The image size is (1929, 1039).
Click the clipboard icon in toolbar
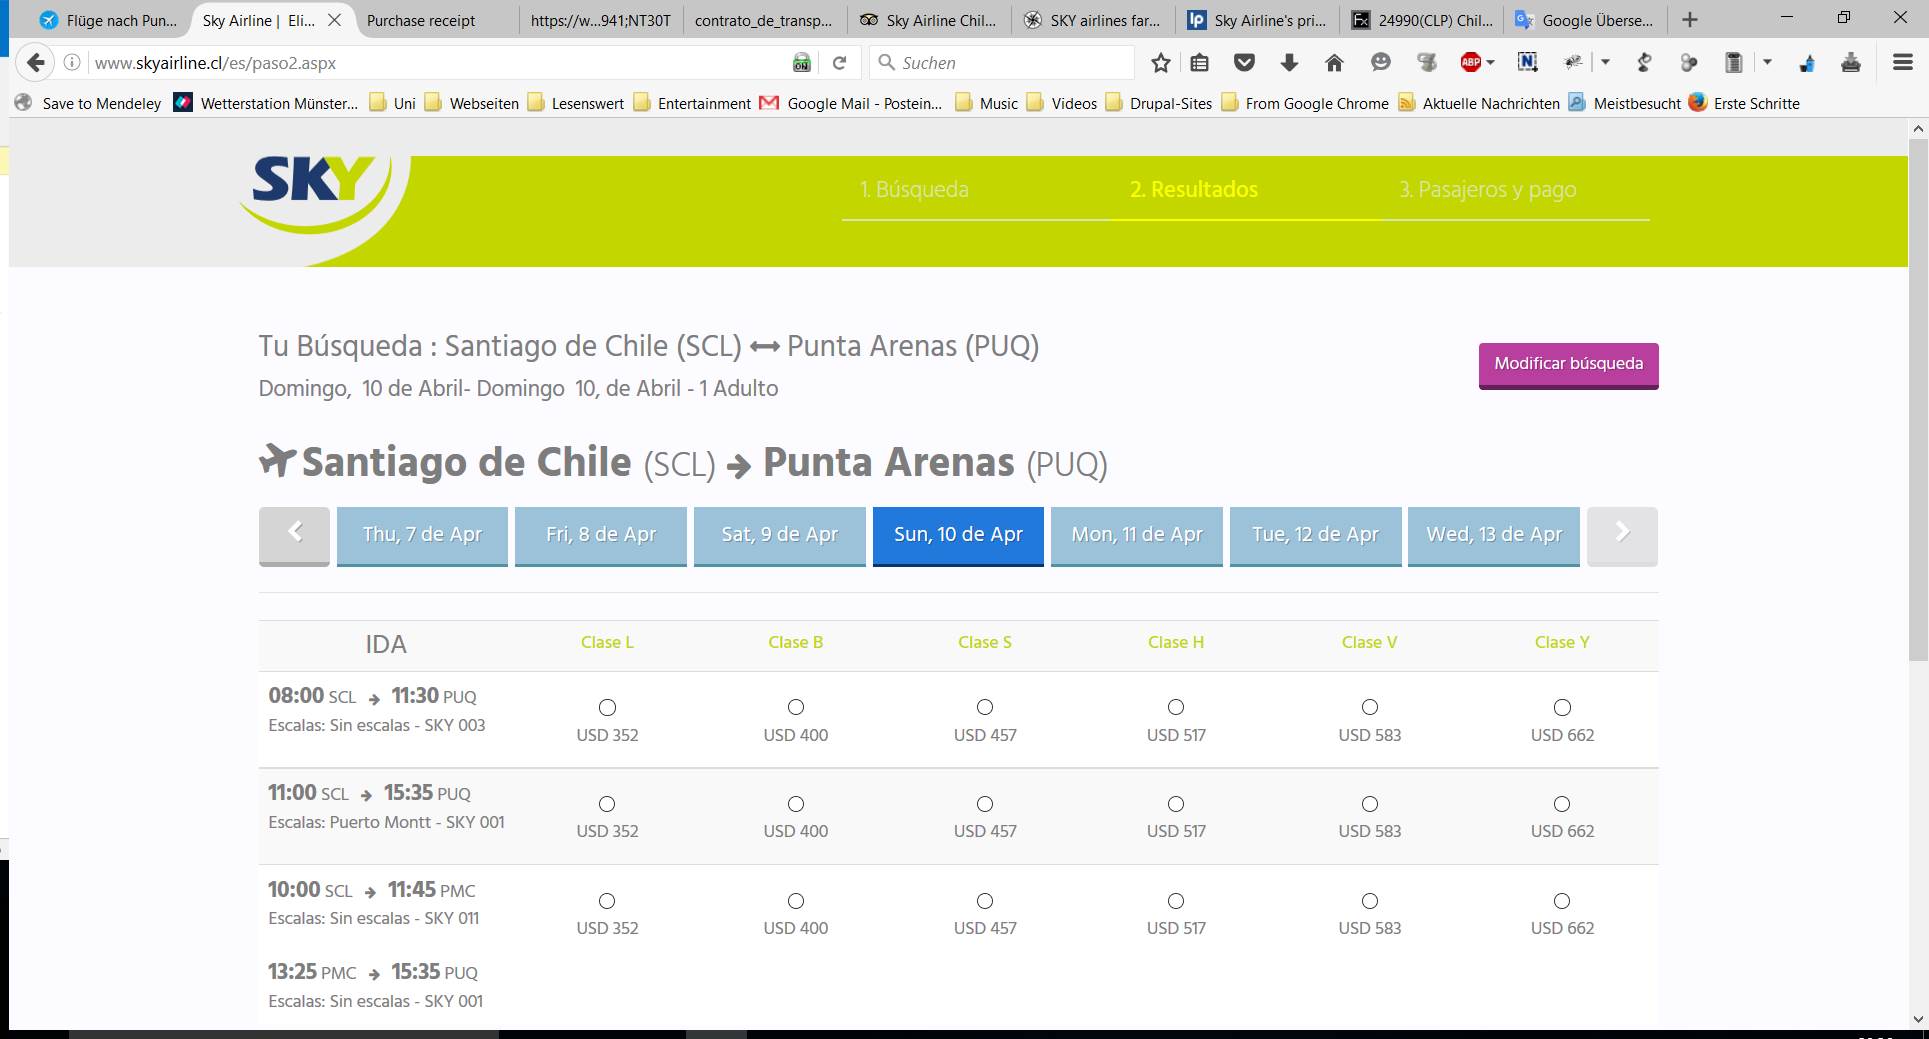(1734, 63)
